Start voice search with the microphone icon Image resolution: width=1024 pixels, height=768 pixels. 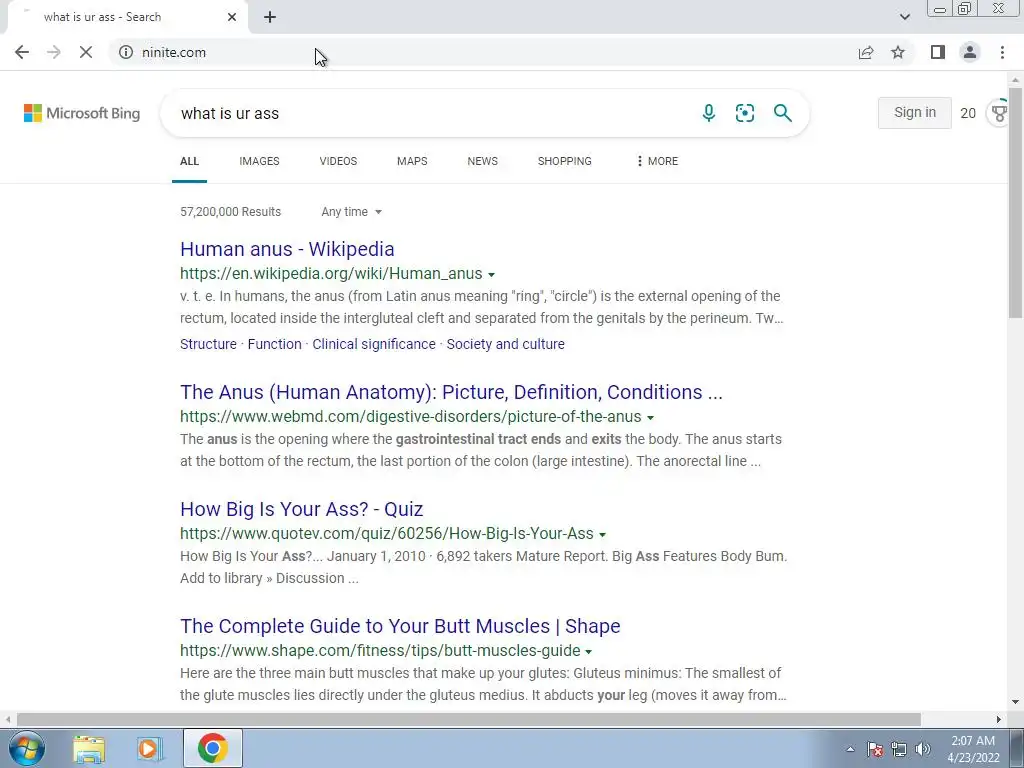pos(709,113)
